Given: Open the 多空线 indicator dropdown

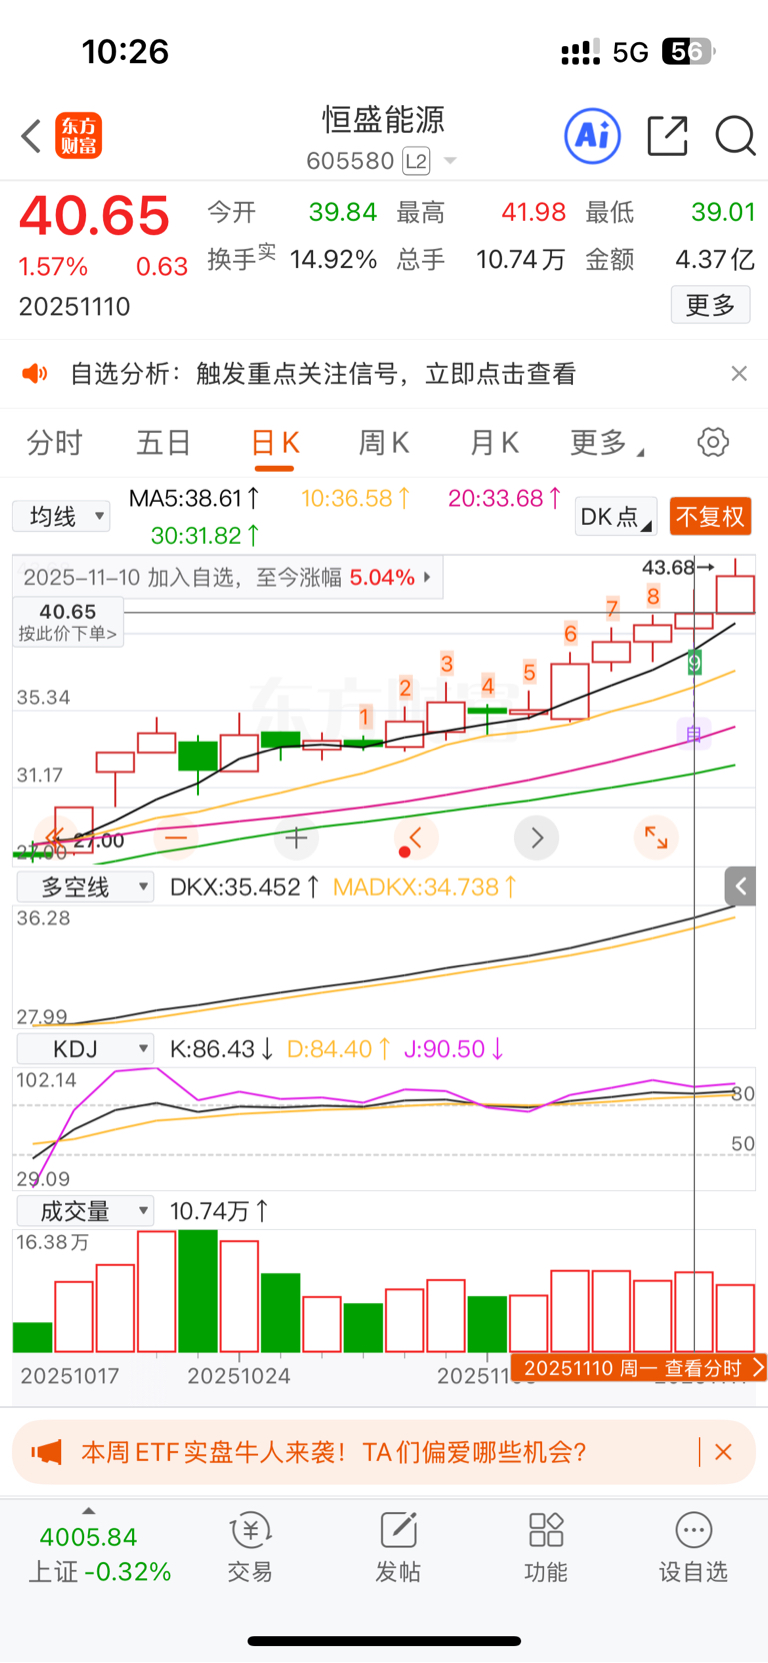Looking at the screenshot, I should 86,887.
